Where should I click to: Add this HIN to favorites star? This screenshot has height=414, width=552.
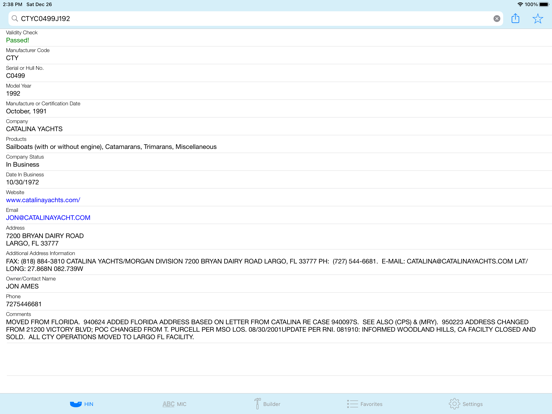coord(538,19)
